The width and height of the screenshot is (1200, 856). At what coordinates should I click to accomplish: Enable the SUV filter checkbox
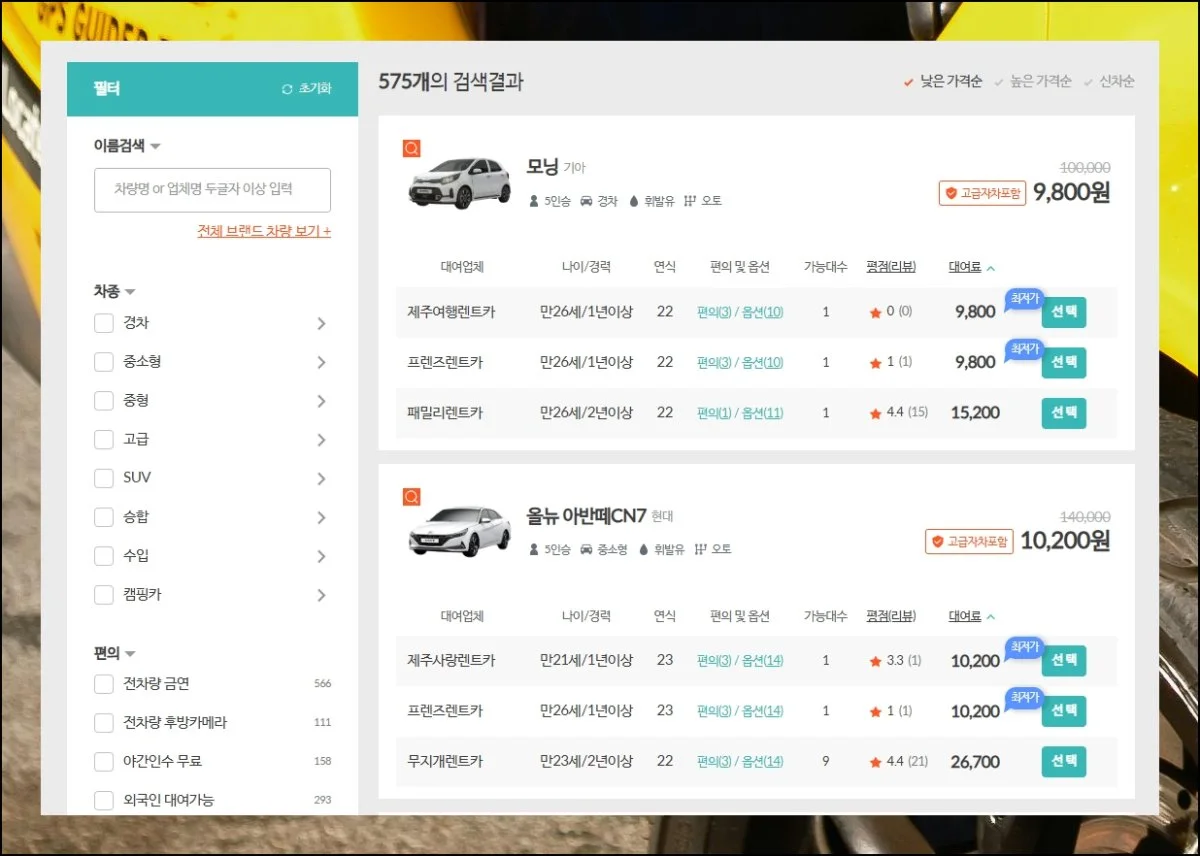[103, 478]
